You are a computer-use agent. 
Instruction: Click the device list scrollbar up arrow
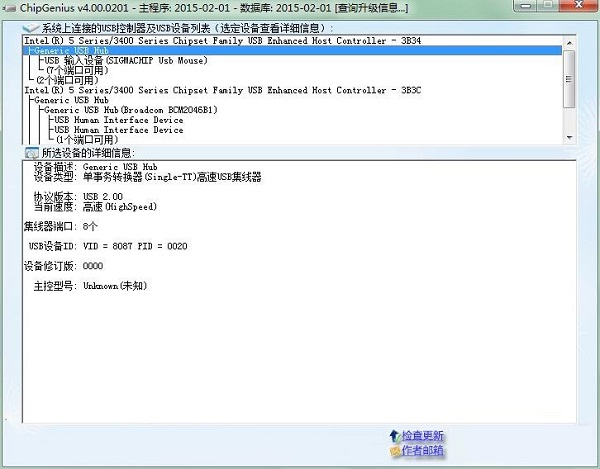click(569, 41)
